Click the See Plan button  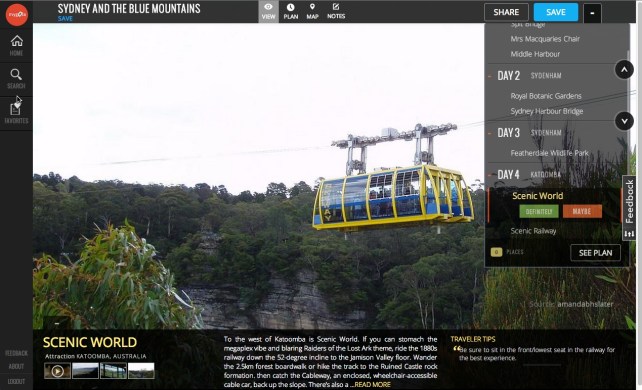595,253
